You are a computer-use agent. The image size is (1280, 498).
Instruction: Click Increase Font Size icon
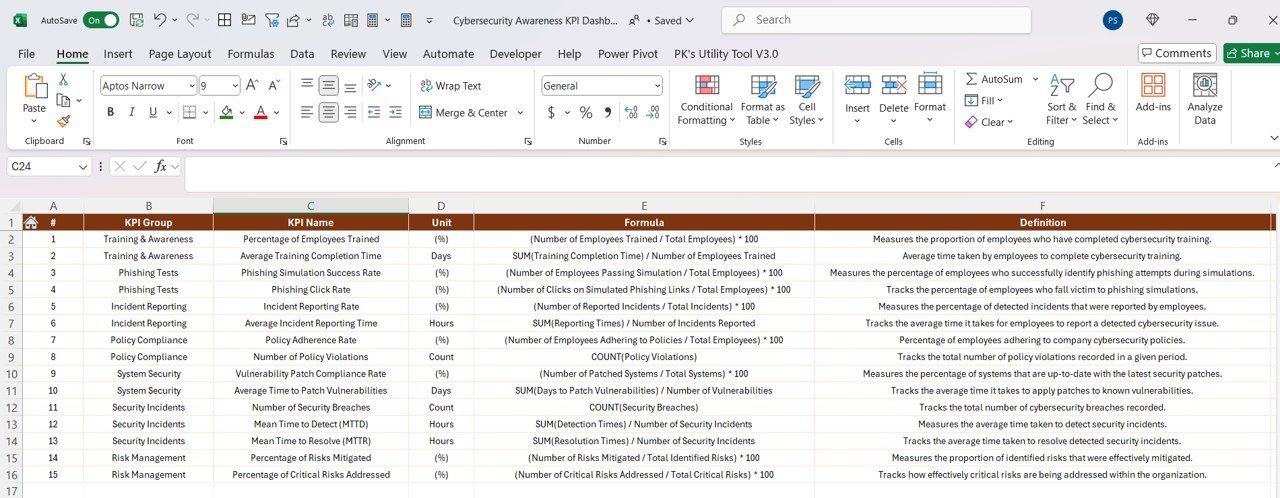tap(252, 85)
